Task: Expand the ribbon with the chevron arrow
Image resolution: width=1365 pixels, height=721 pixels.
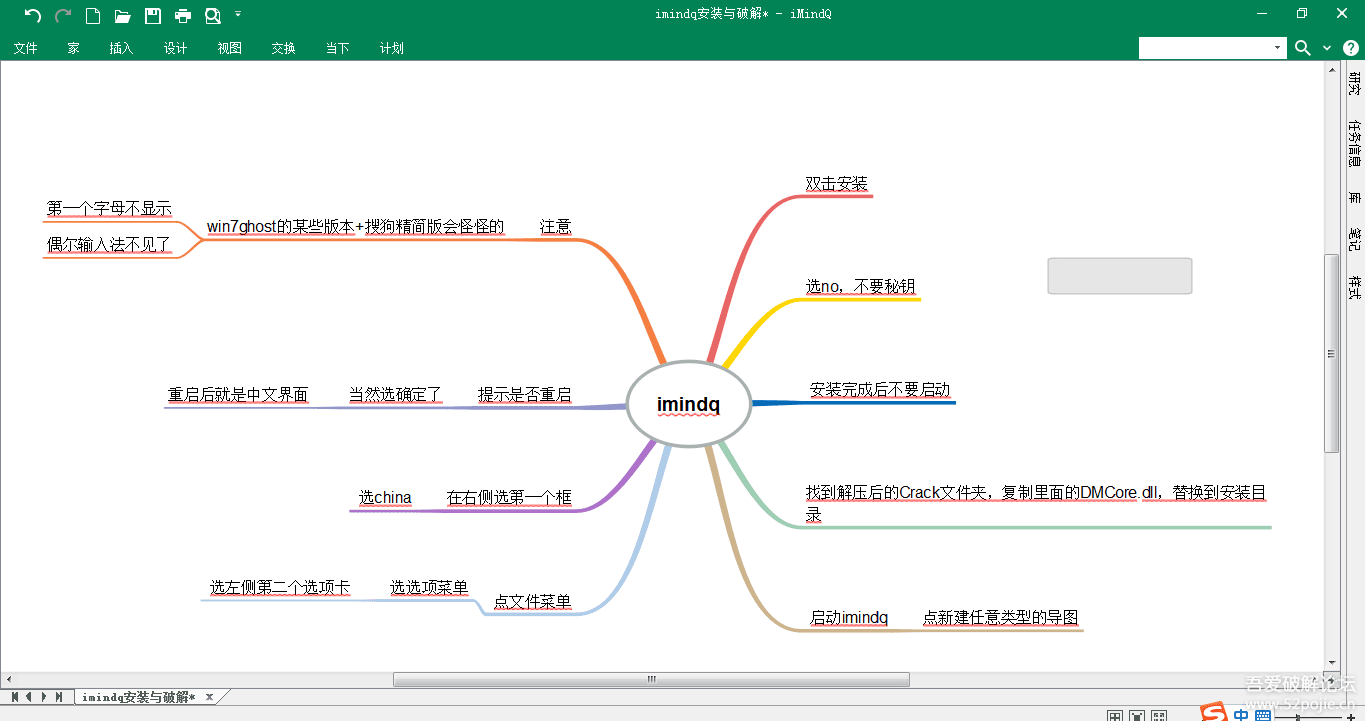Action: tap(1327, 48)
